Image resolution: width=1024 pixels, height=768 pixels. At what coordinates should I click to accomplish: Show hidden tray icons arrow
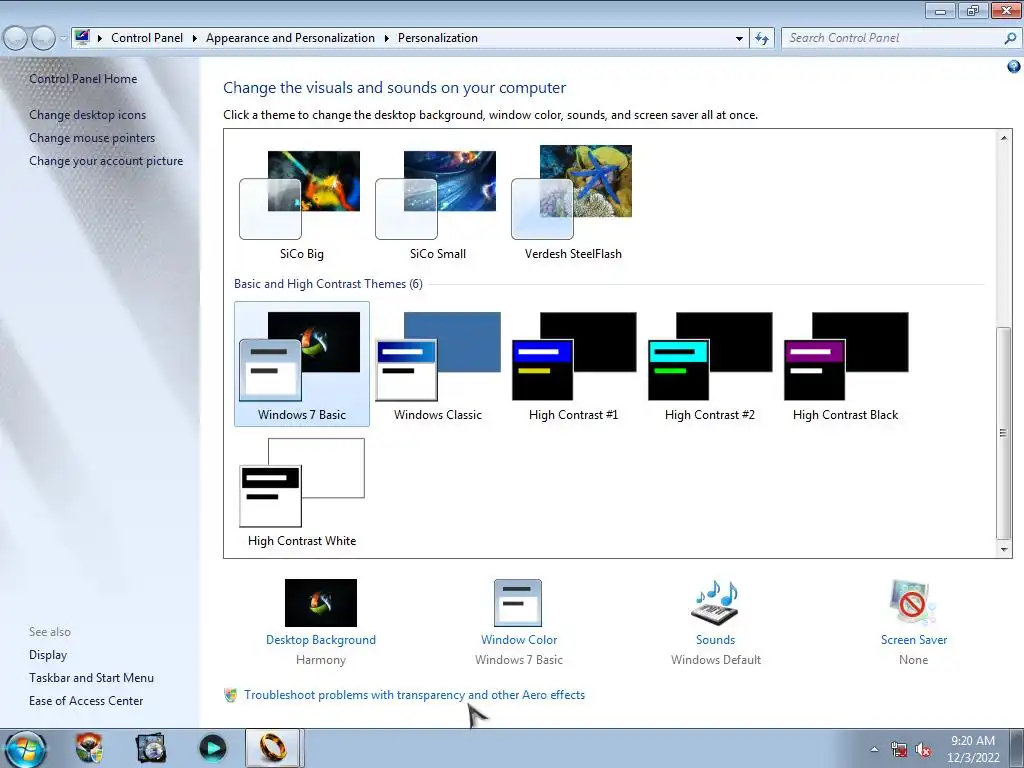point(874,750)
